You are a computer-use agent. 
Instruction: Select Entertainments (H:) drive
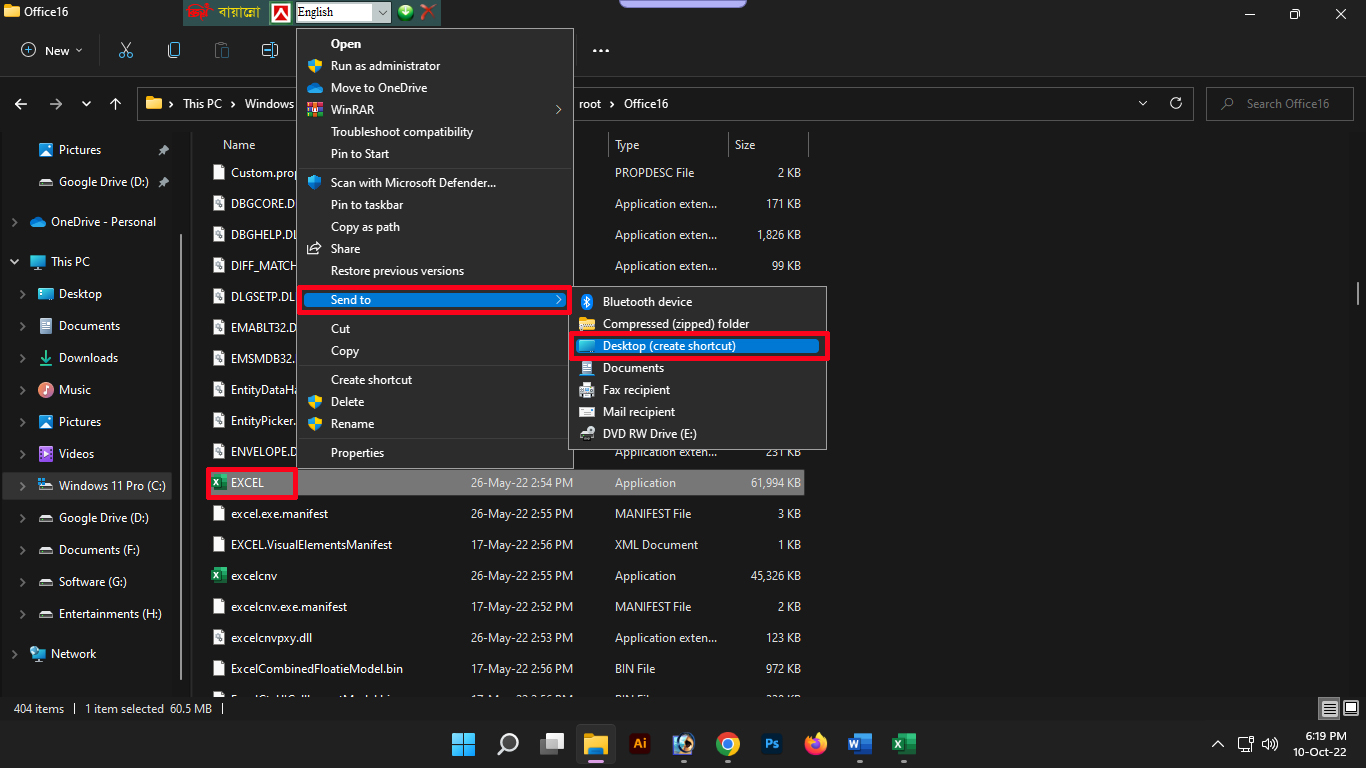click(x=110, y=614)
